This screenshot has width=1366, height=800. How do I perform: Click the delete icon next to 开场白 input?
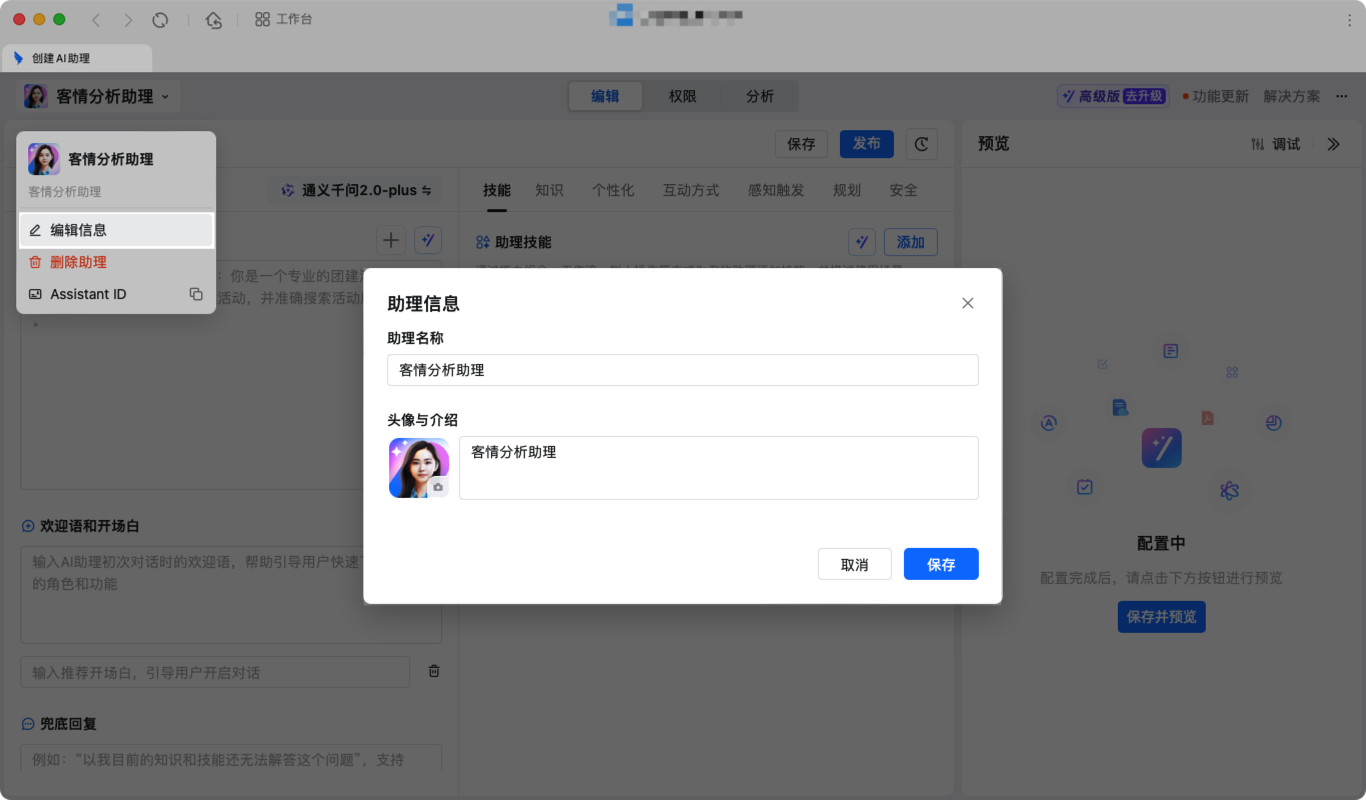pos(433,671)
